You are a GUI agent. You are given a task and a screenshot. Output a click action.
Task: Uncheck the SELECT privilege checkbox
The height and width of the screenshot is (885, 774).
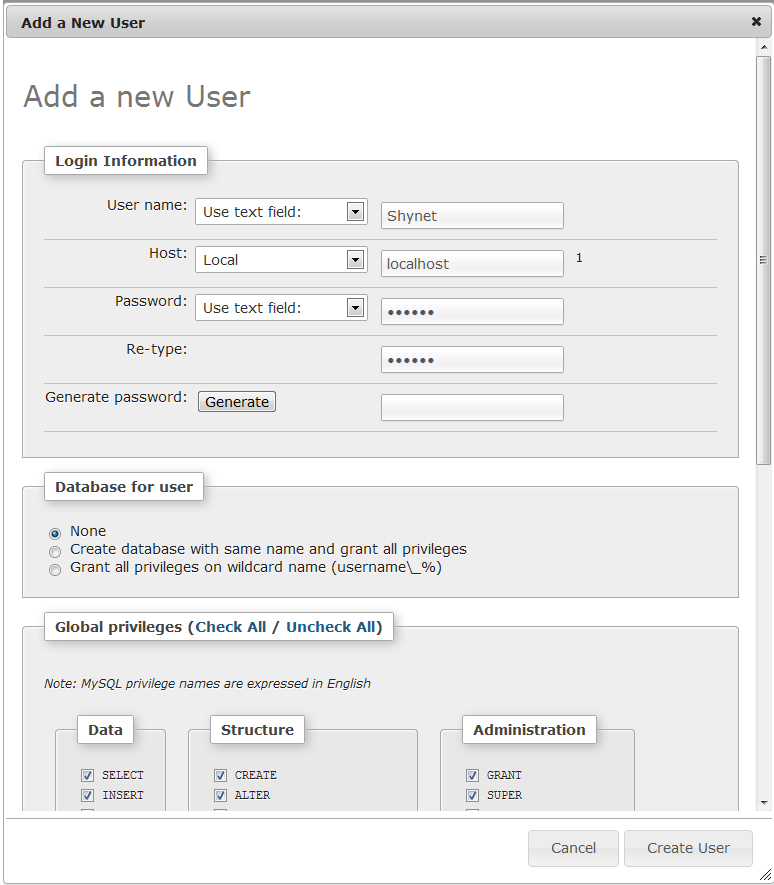[x=87, y=775]
